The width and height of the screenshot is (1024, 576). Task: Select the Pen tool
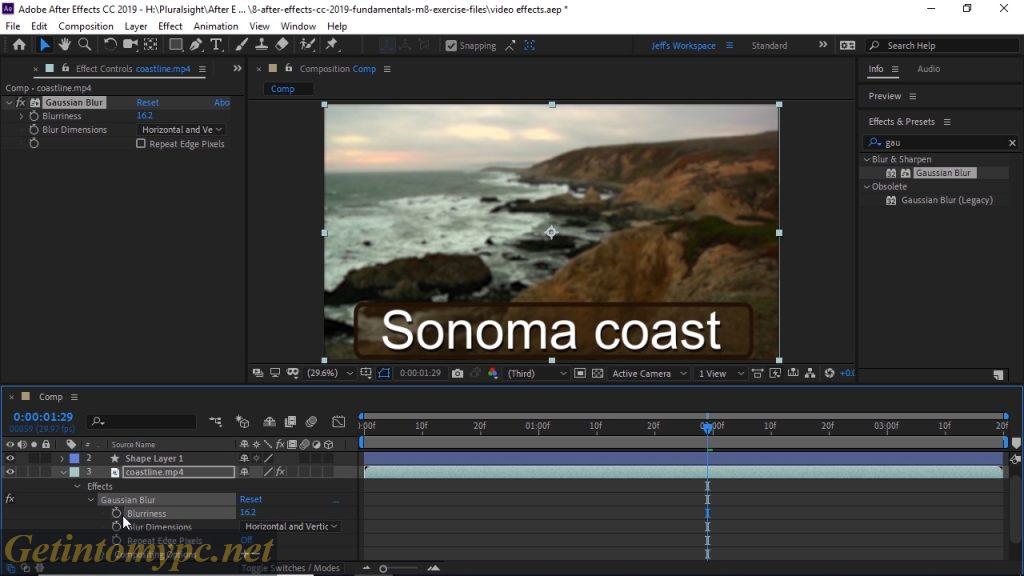click(x=195, y=44)
